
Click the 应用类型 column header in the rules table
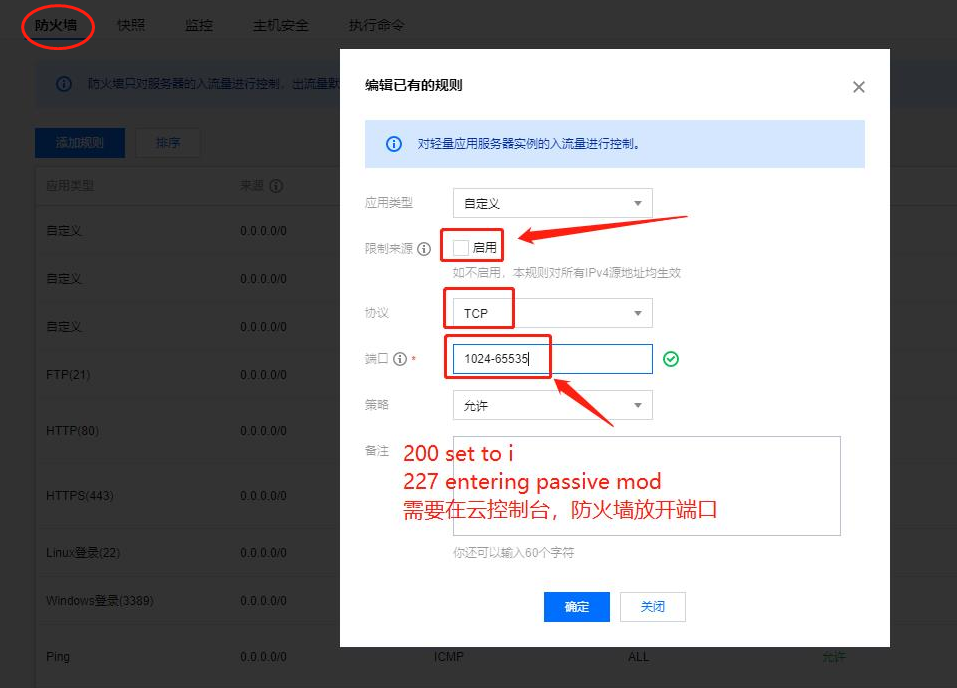point(70,186)
